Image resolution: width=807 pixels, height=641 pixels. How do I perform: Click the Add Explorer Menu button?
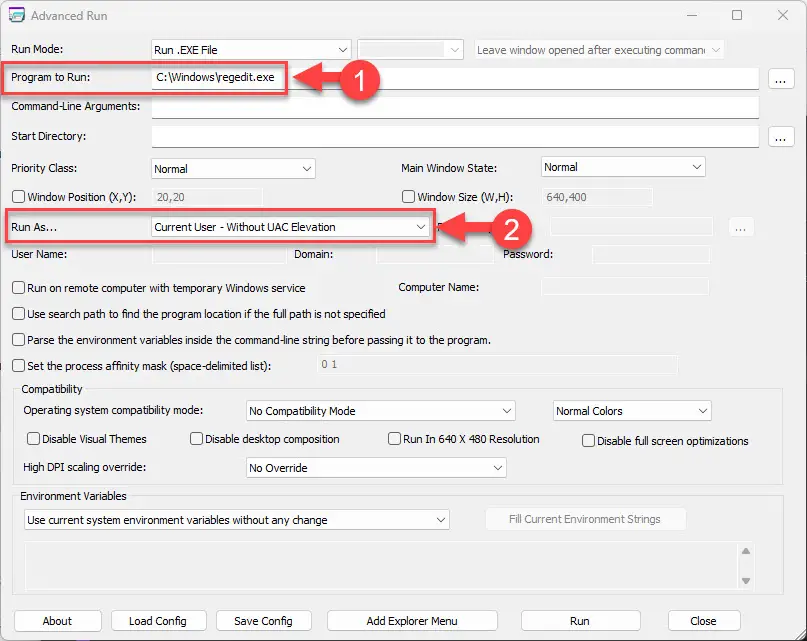(x=412, y=621)
